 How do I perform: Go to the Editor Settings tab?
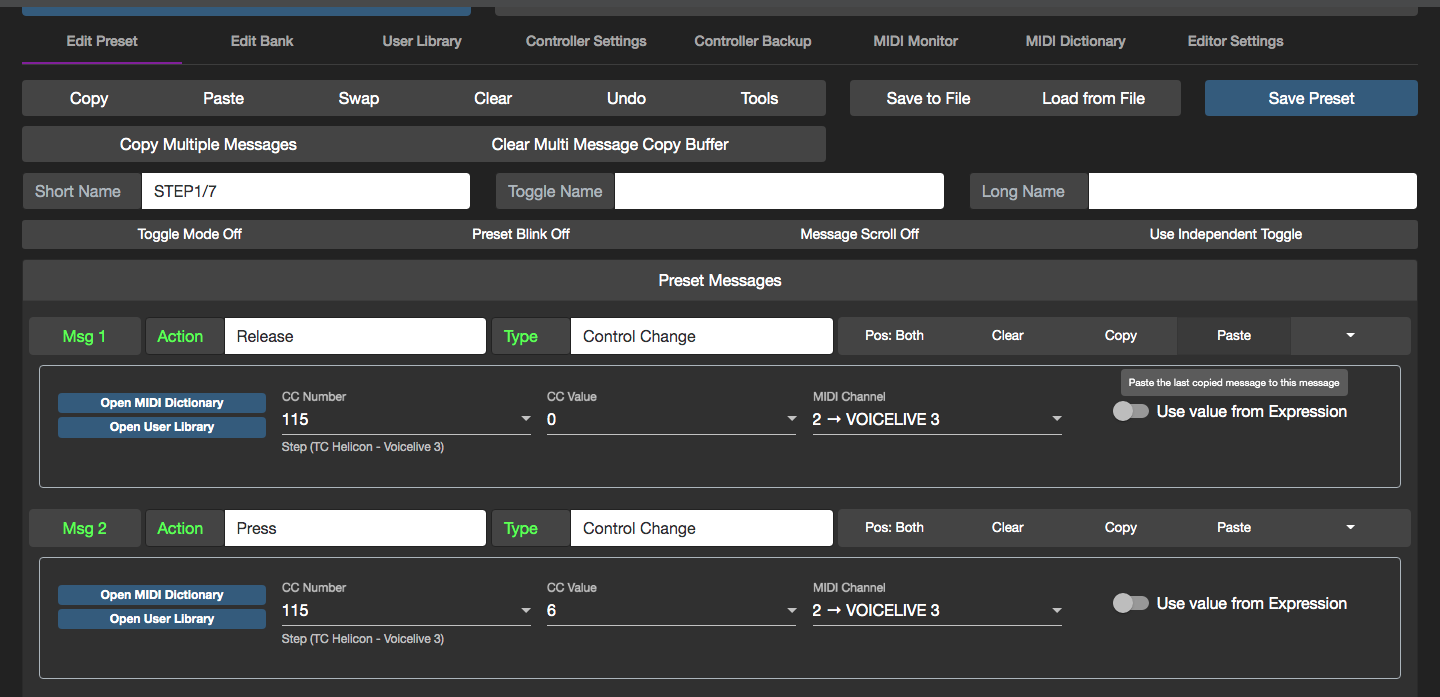point(1235,41)
